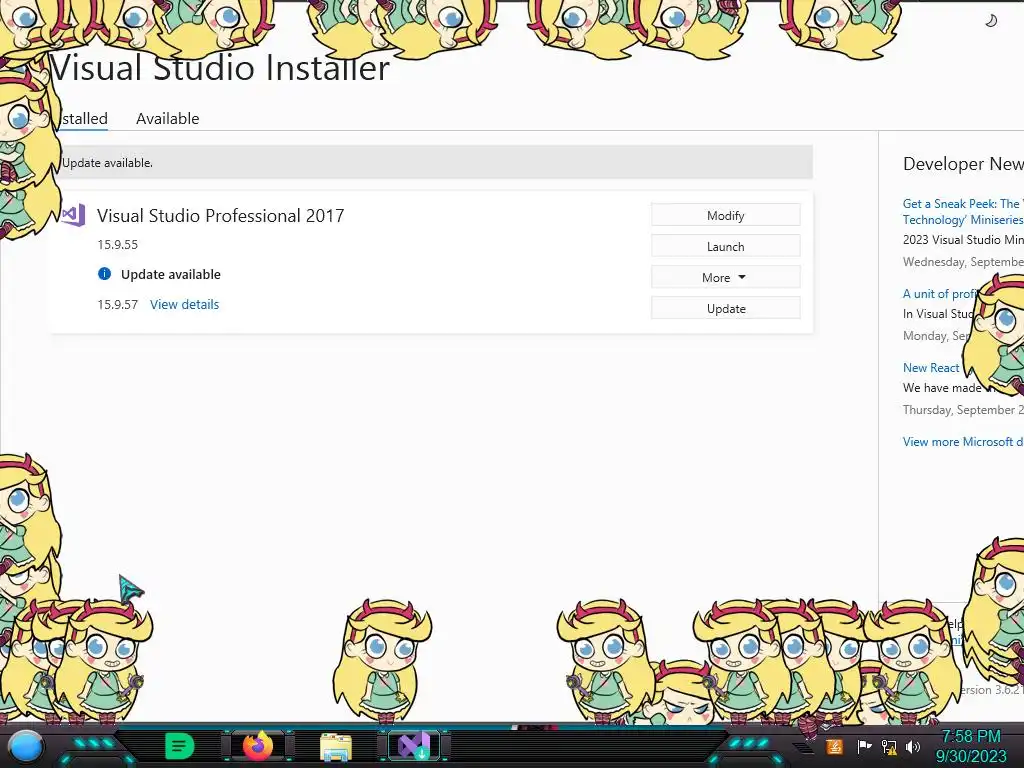Click the Update button
1024x768 pixels.
click(726, 308)
